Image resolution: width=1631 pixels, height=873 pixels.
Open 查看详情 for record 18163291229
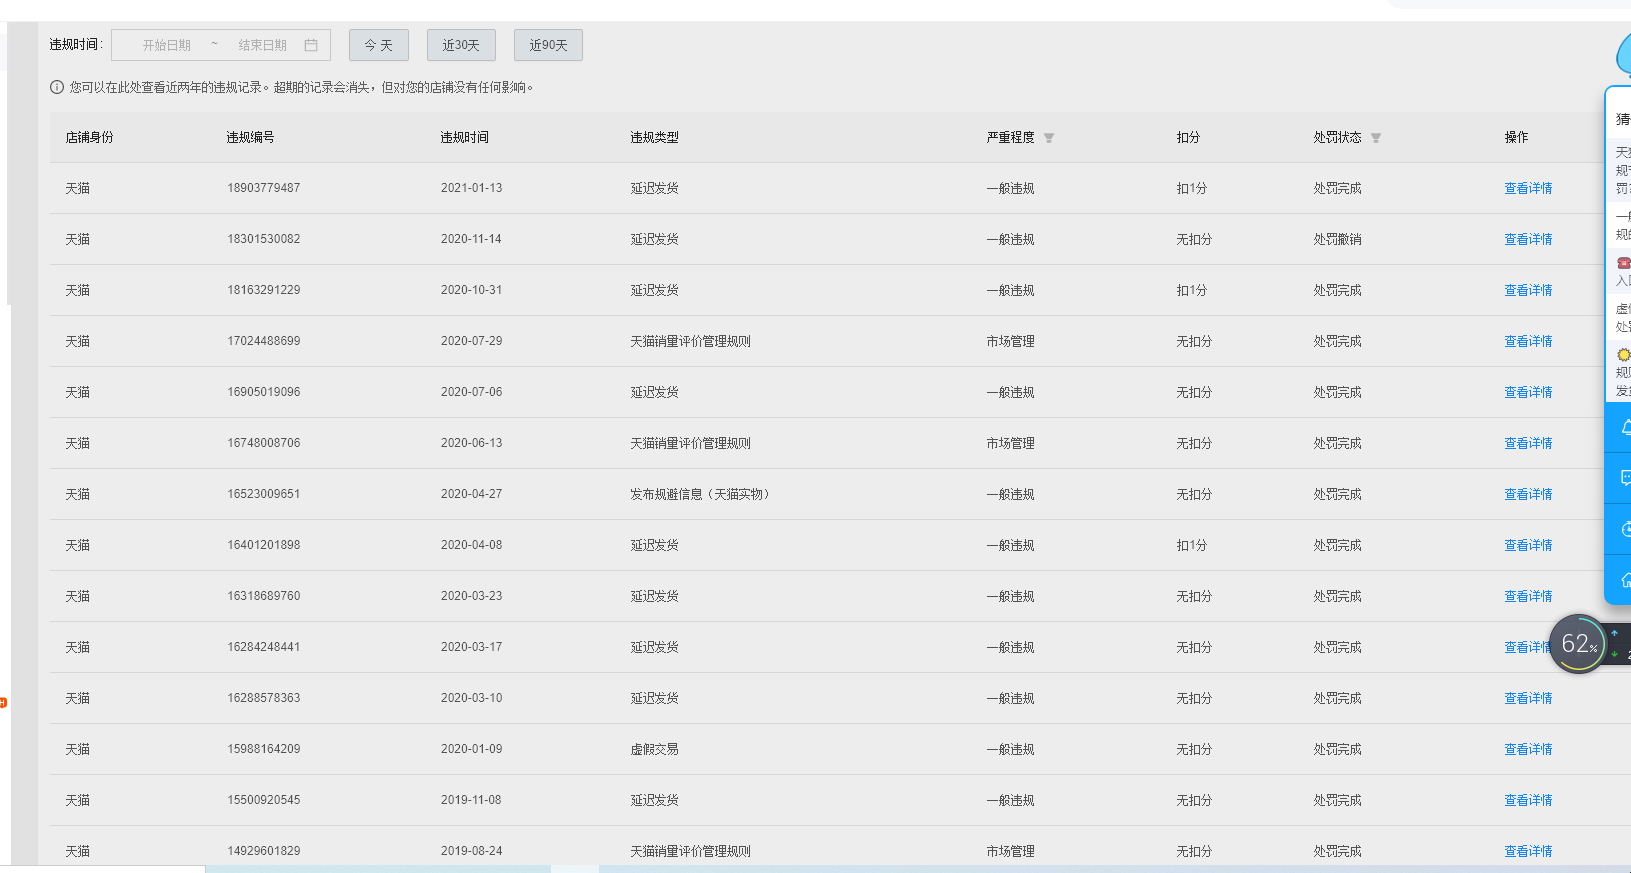[x=1528, y=290]
